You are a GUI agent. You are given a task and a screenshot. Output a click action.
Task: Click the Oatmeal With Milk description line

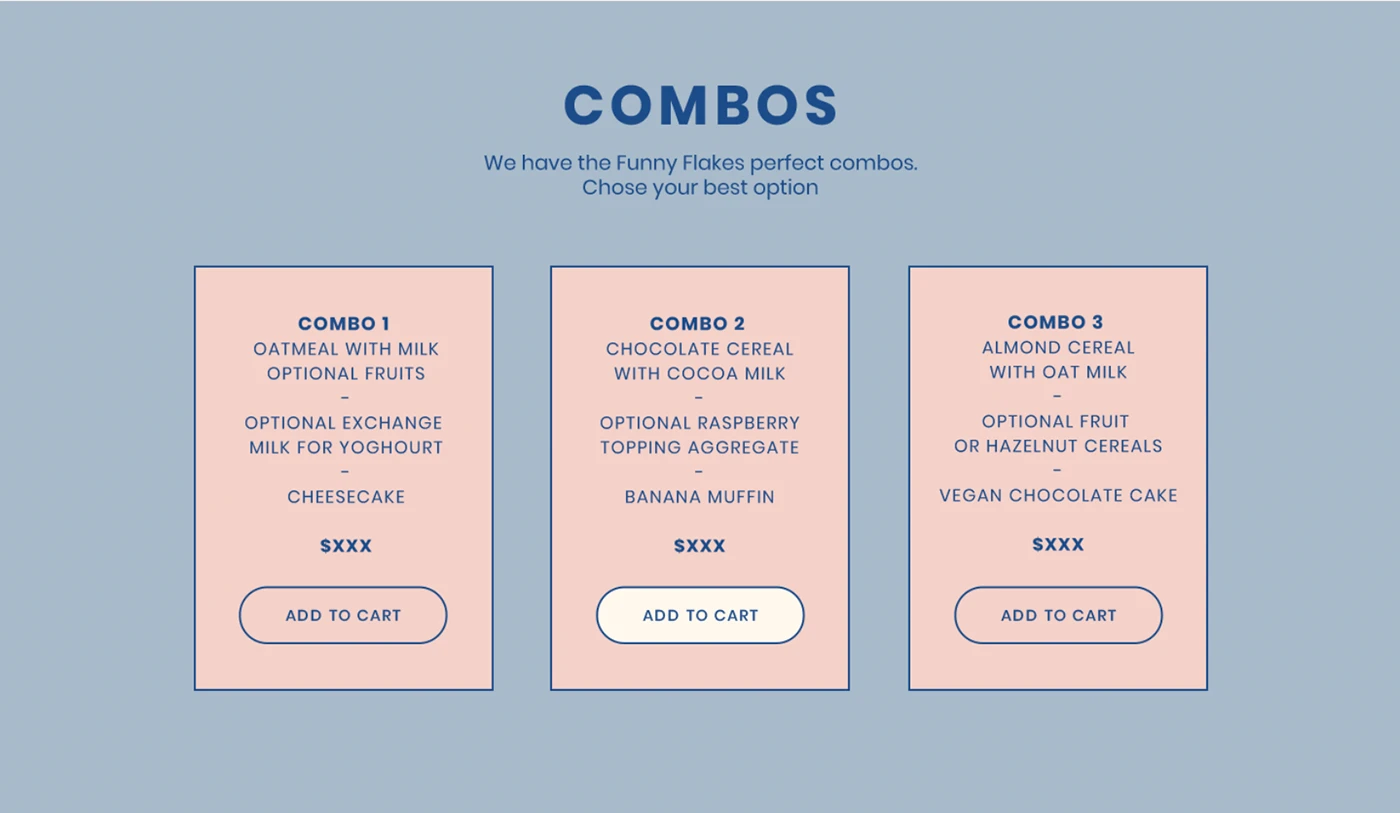click(x=346, y=349)
